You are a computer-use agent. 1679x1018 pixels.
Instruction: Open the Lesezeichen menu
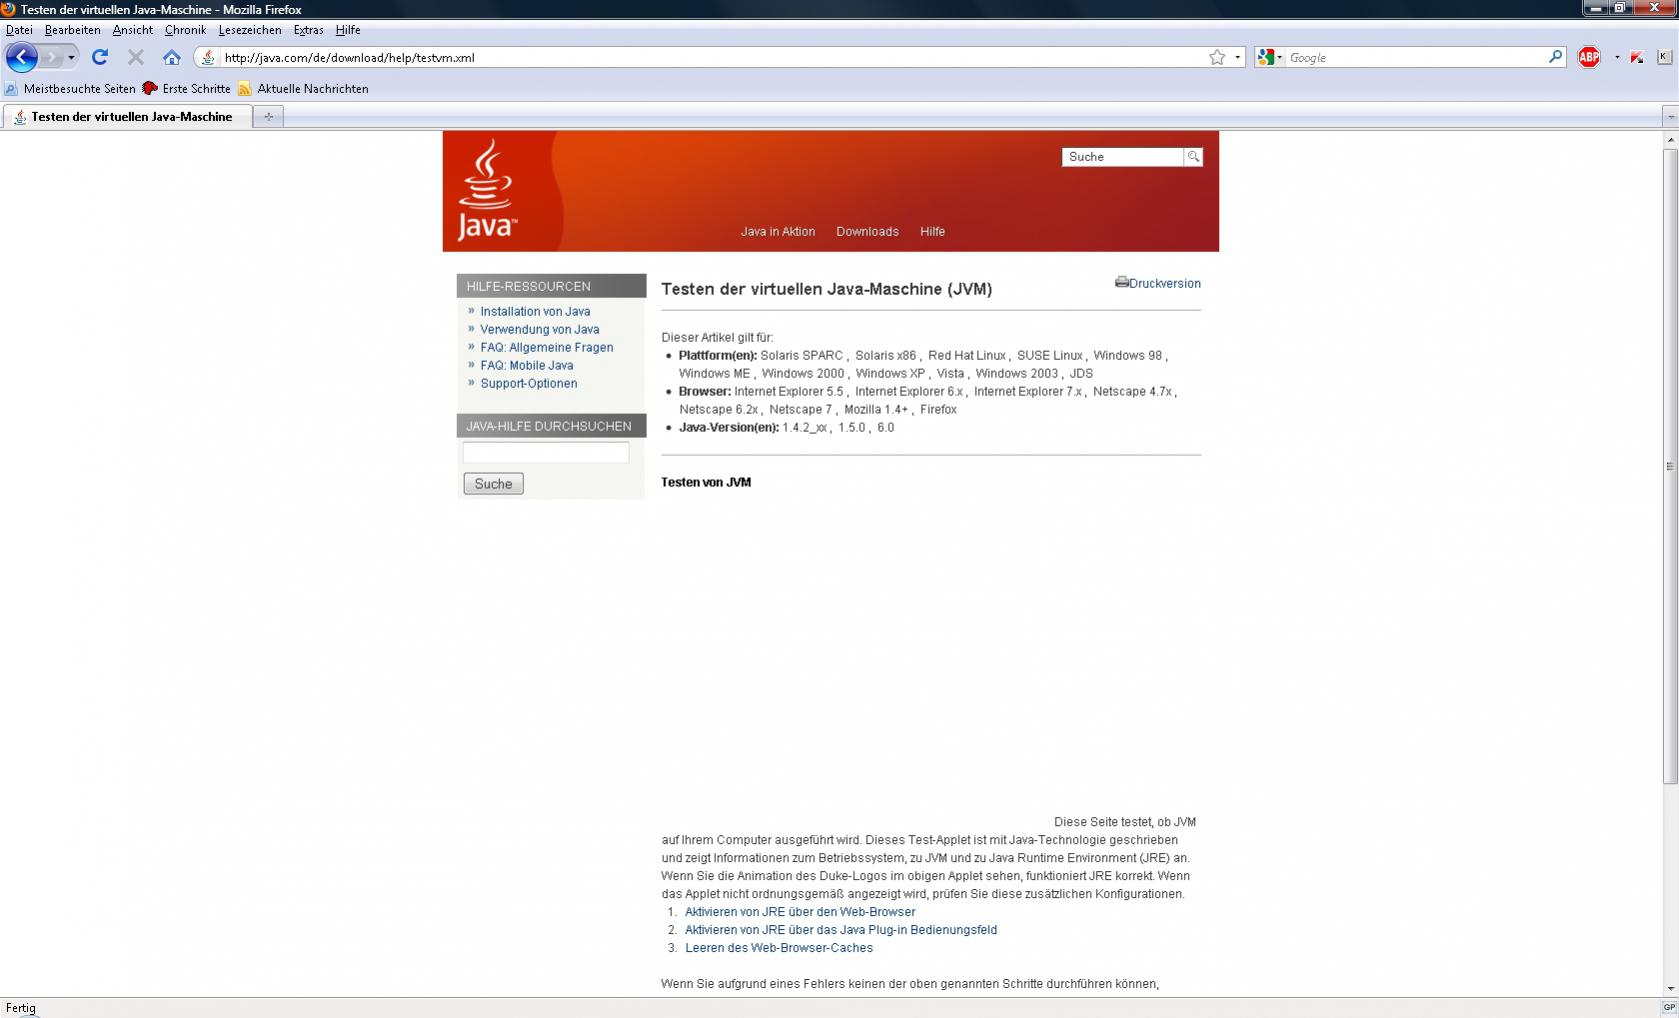(249, 30)
